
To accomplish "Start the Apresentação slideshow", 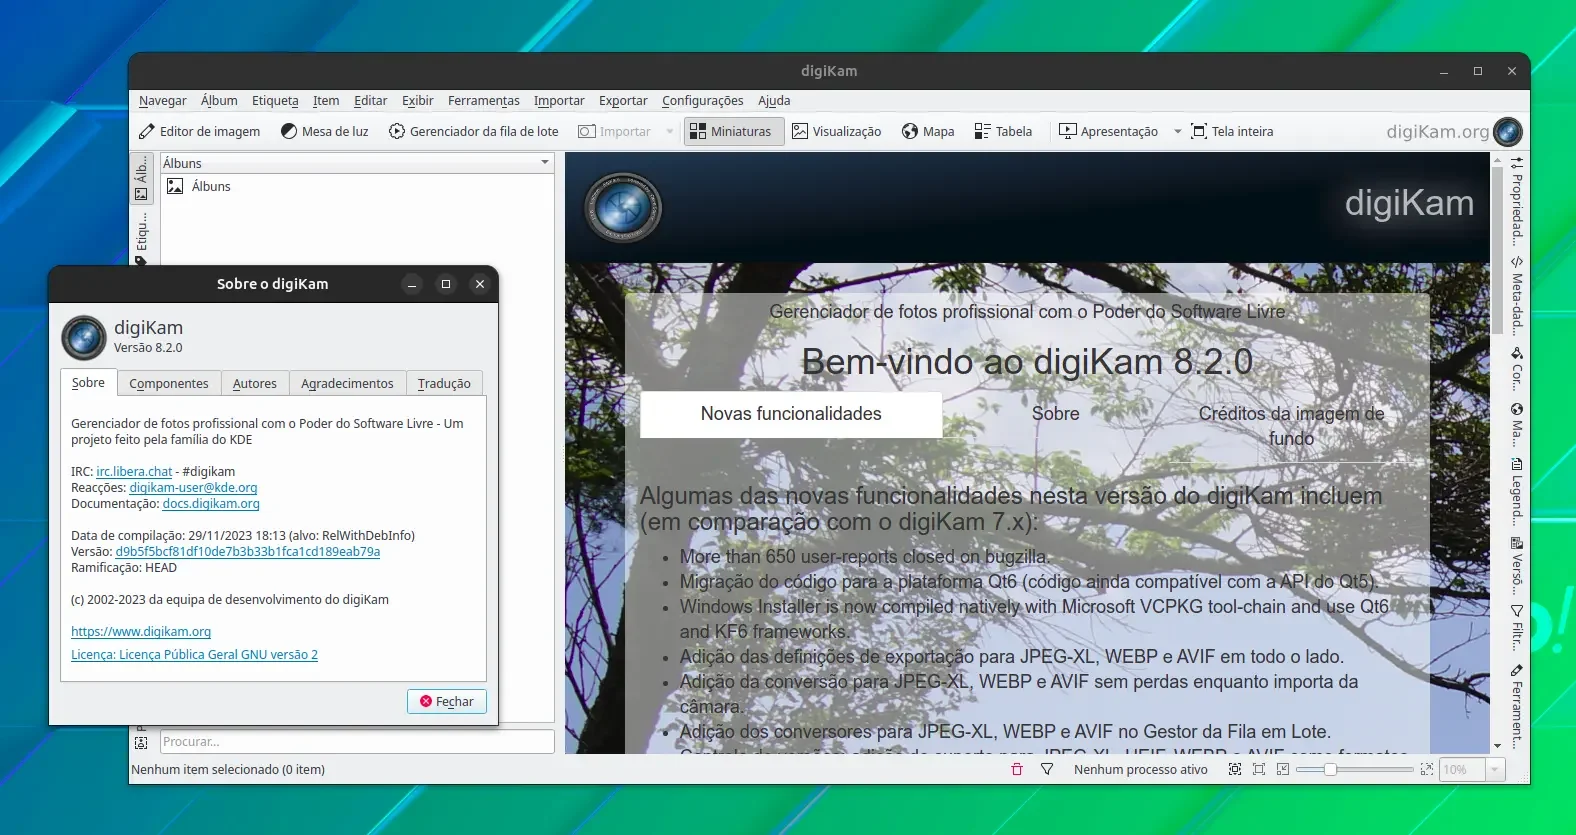I will click(x=1108, y=131).
